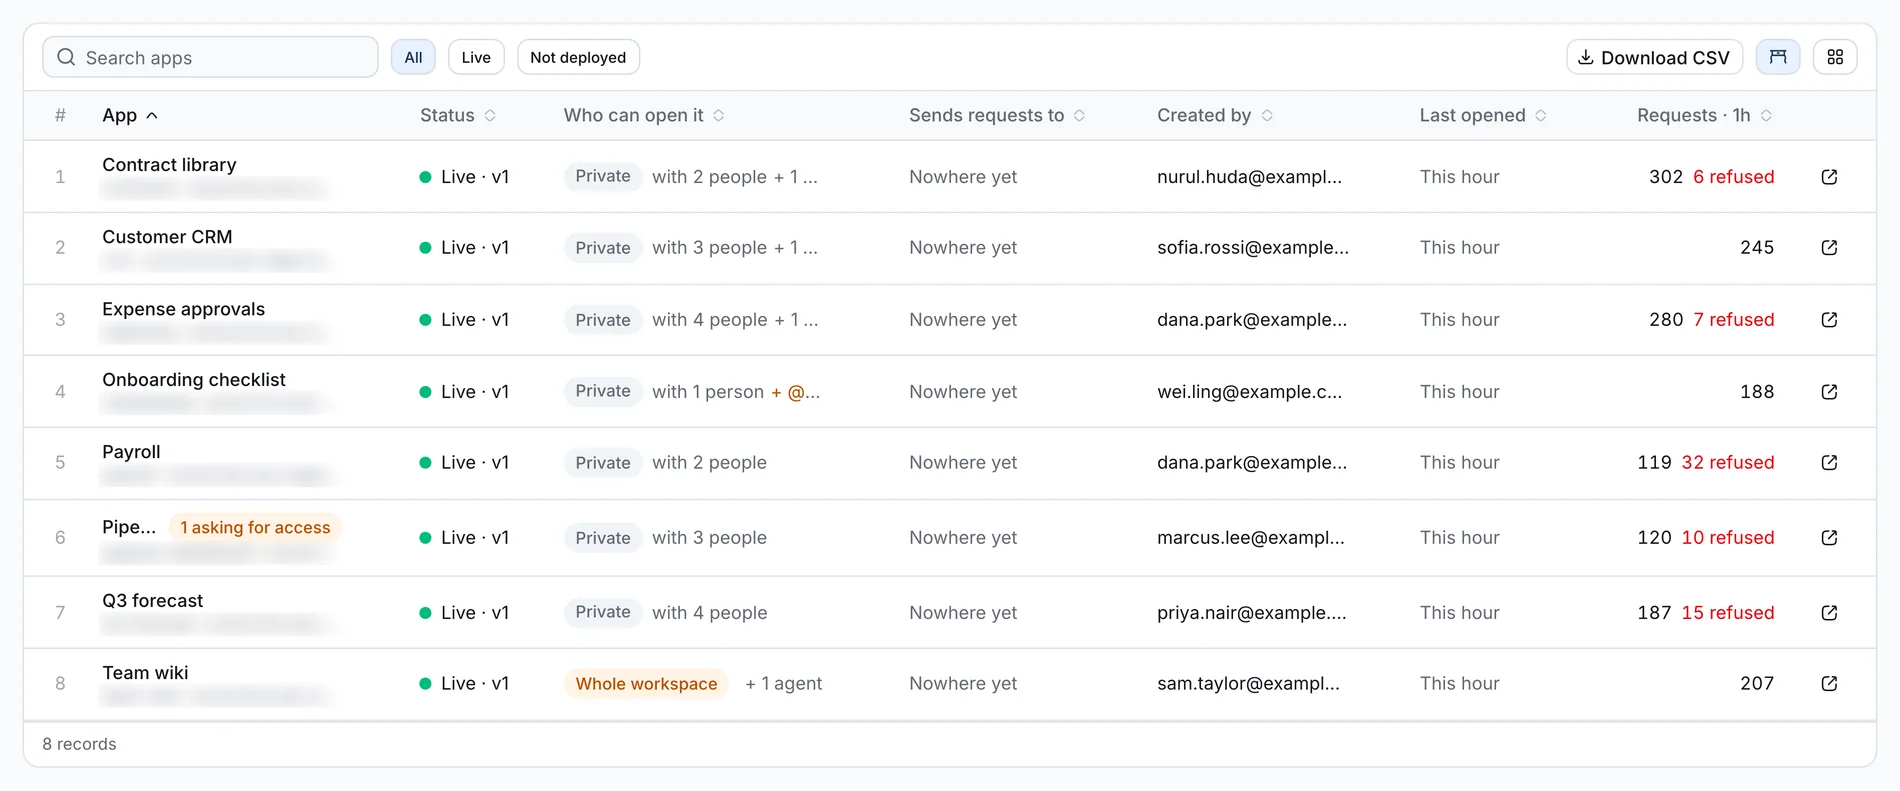Open Onboarding checklist external link icon
Screen dimensions: 1900x791
pos(1829,392)
